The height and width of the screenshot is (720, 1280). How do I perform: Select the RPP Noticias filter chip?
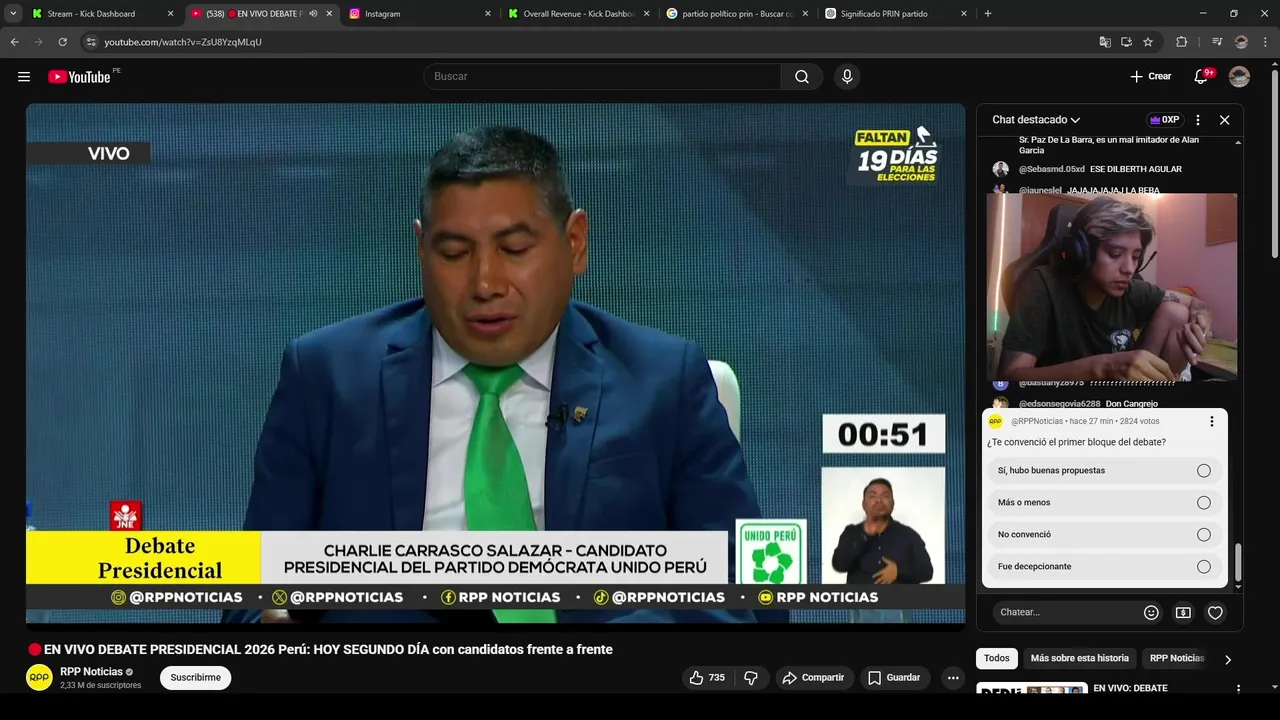pyautogui.click(x=1177, y=659)
